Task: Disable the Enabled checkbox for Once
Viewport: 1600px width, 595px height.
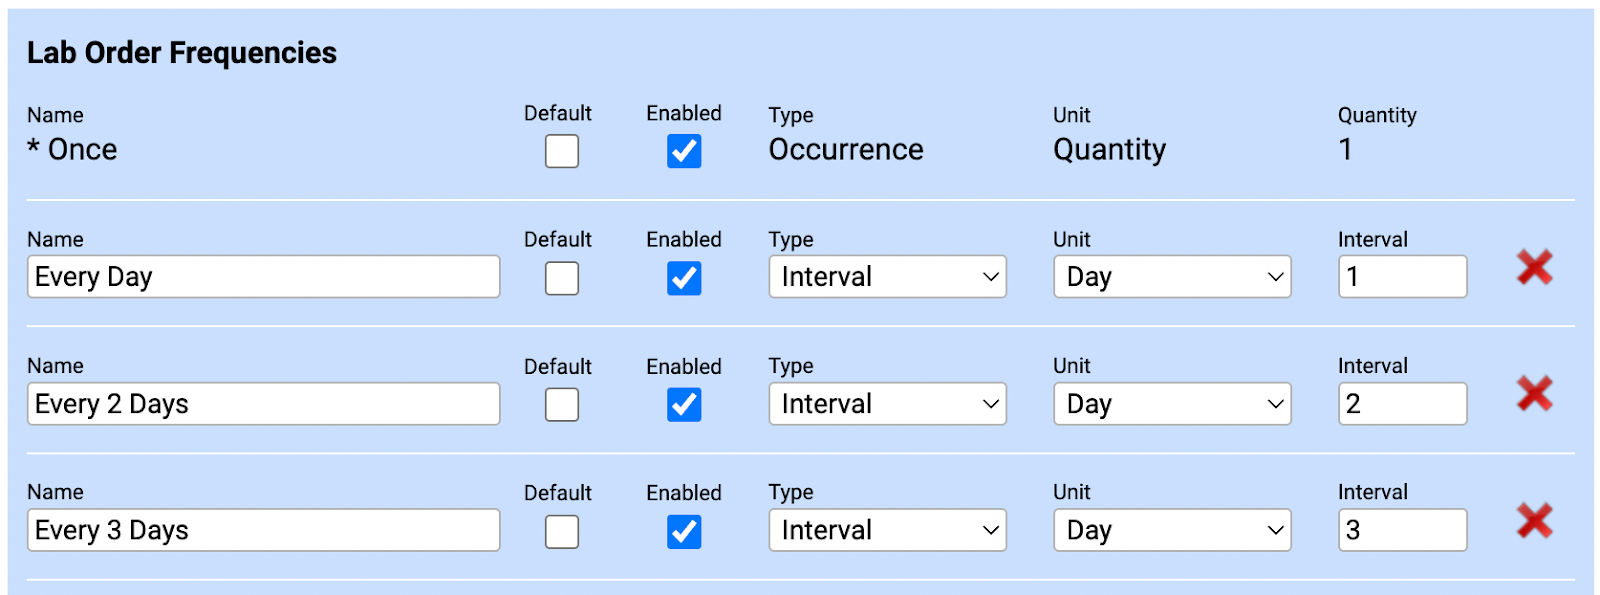Action: [684, 151]
